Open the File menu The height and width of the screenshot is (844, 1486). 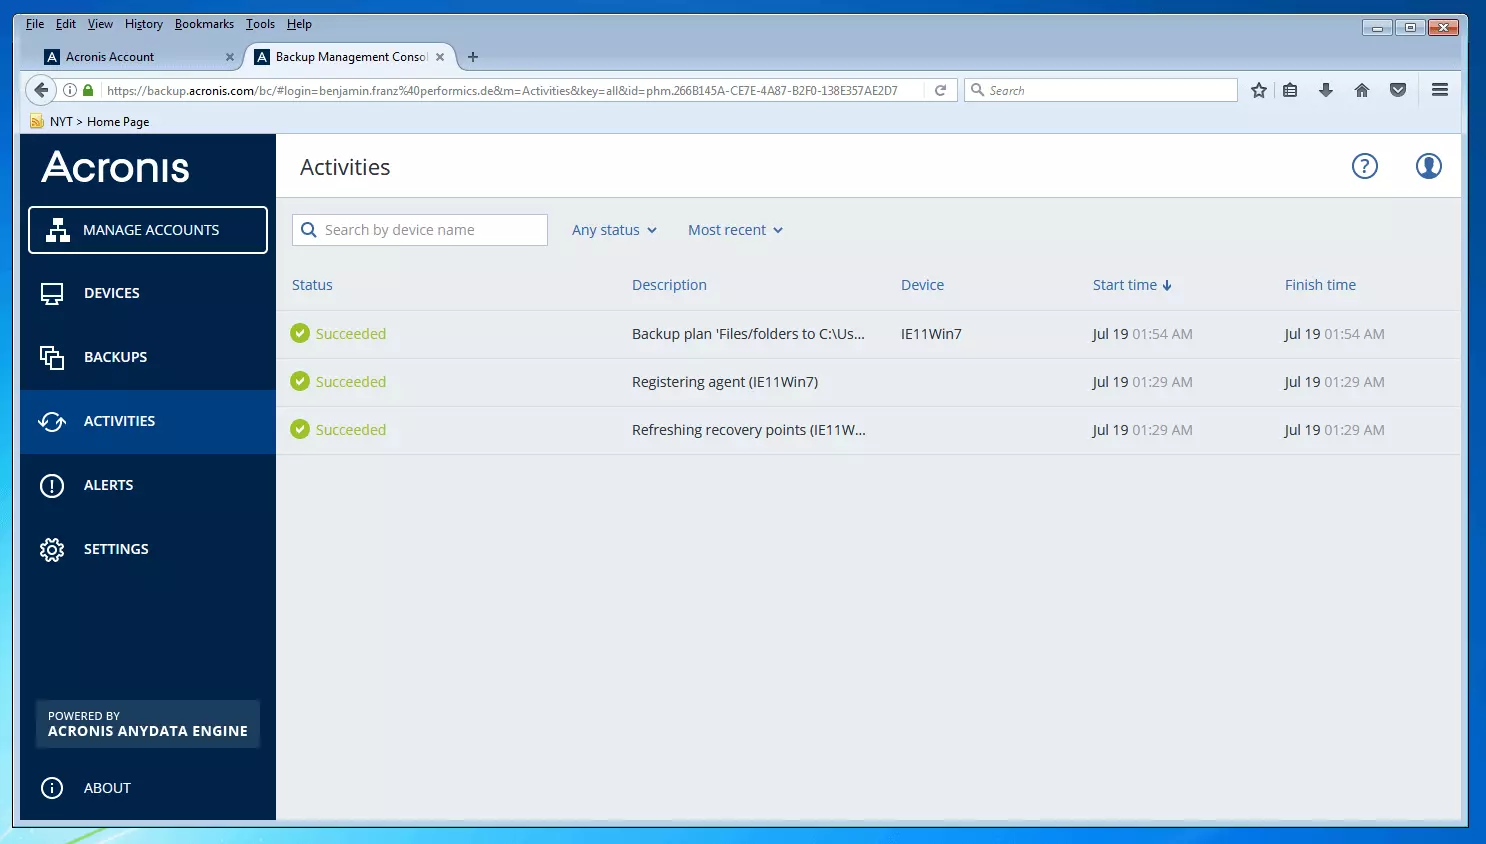pyautogui.click(x=35, y=24)
